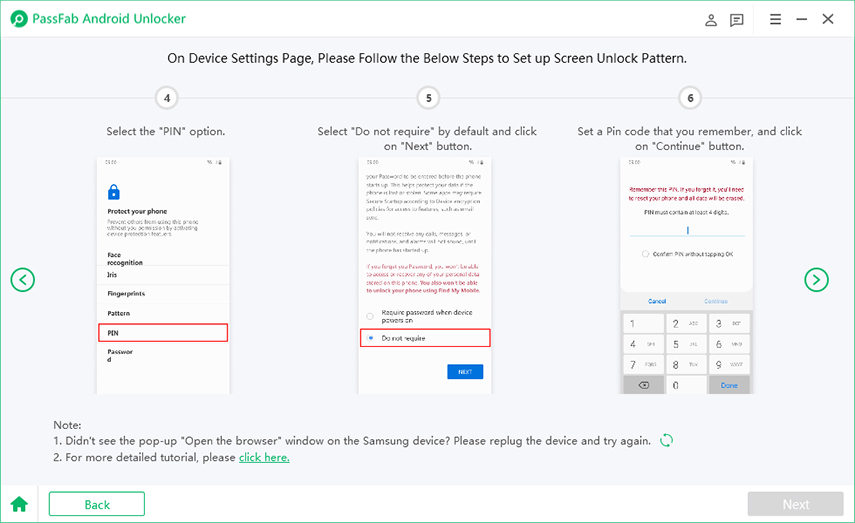Click the Back button
855x523 pixels.
click(97, 504)
